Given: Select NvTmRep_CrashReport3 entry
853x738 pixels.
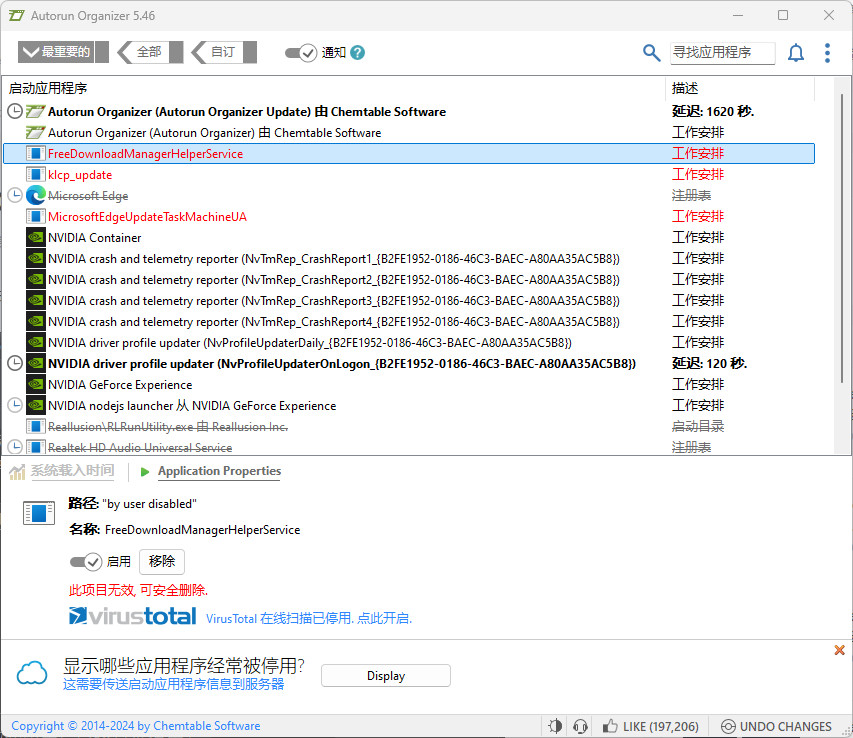Looking at the screenshot, I should coord(409,301).
